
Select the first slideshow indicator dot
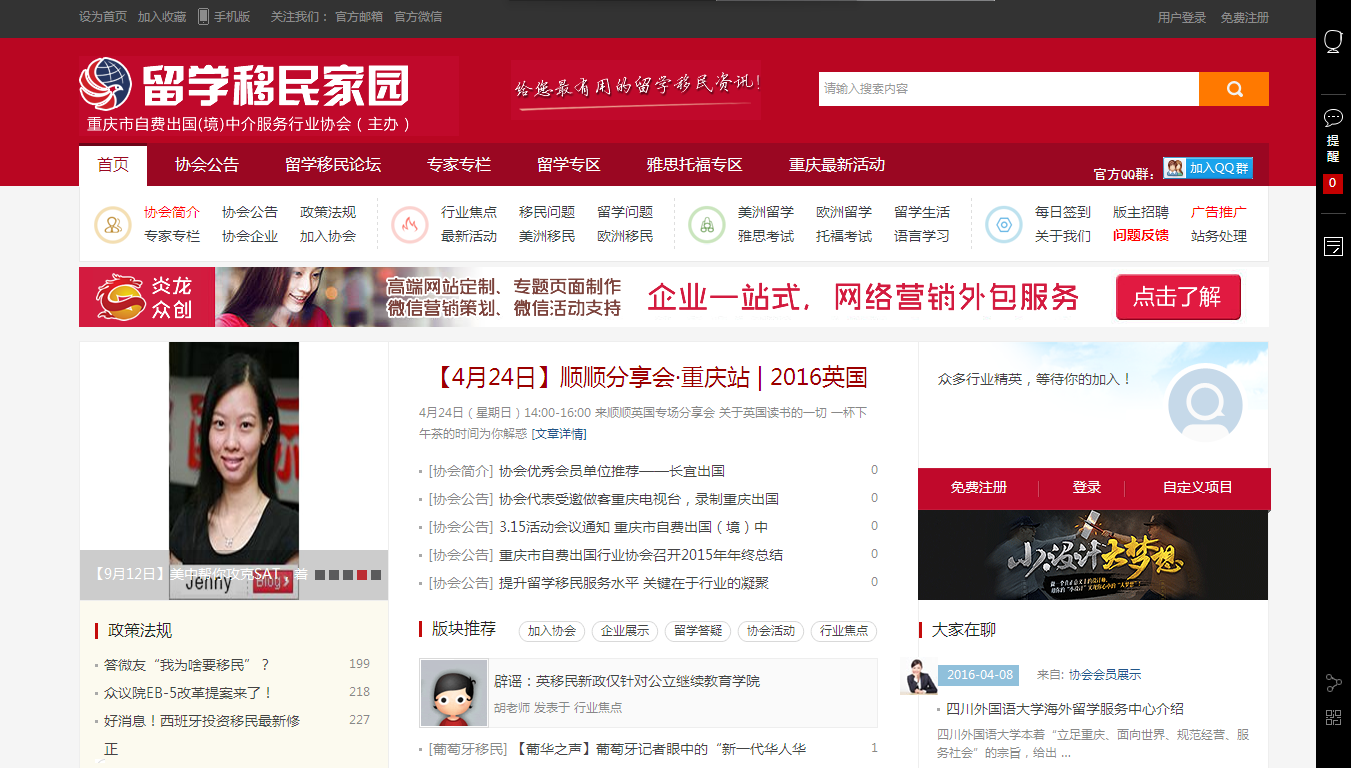point(320,575)
